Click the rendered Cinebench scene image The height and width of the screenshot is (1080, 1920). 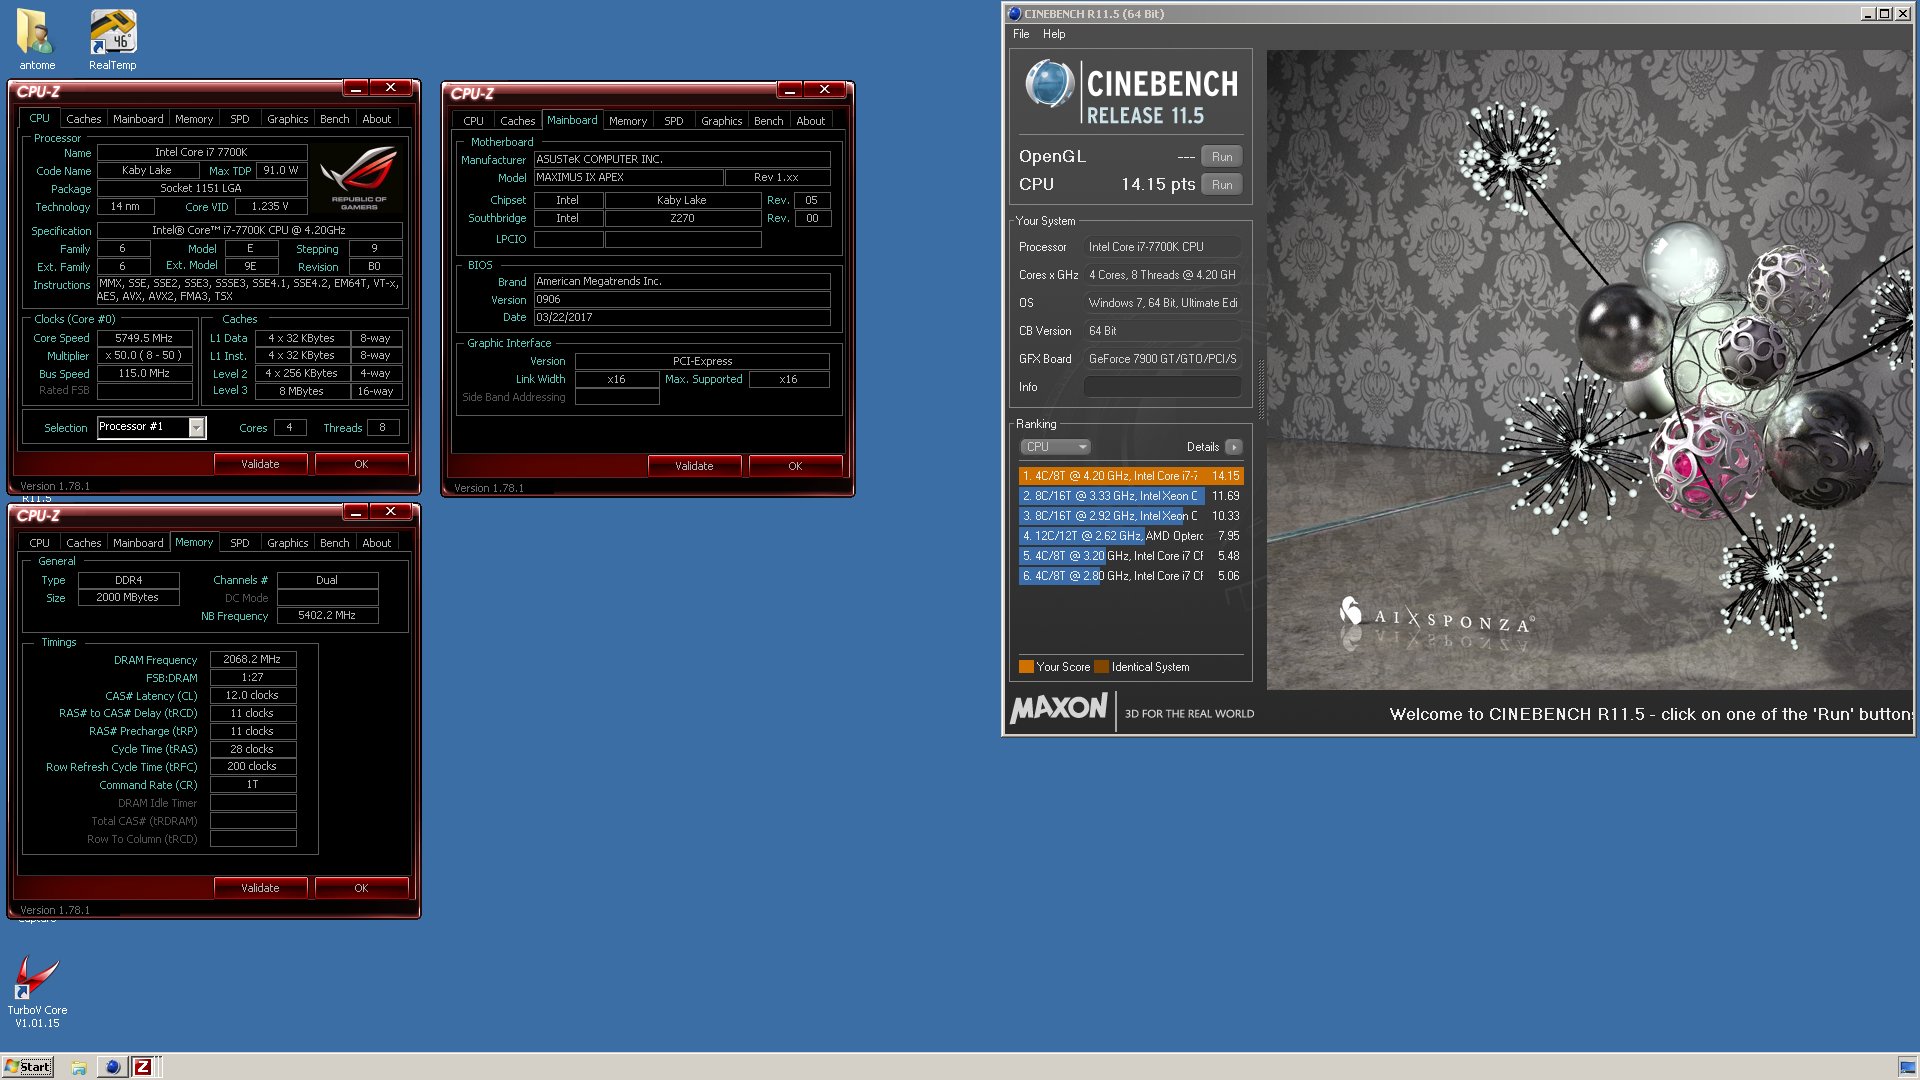[x=1589, y=370]
